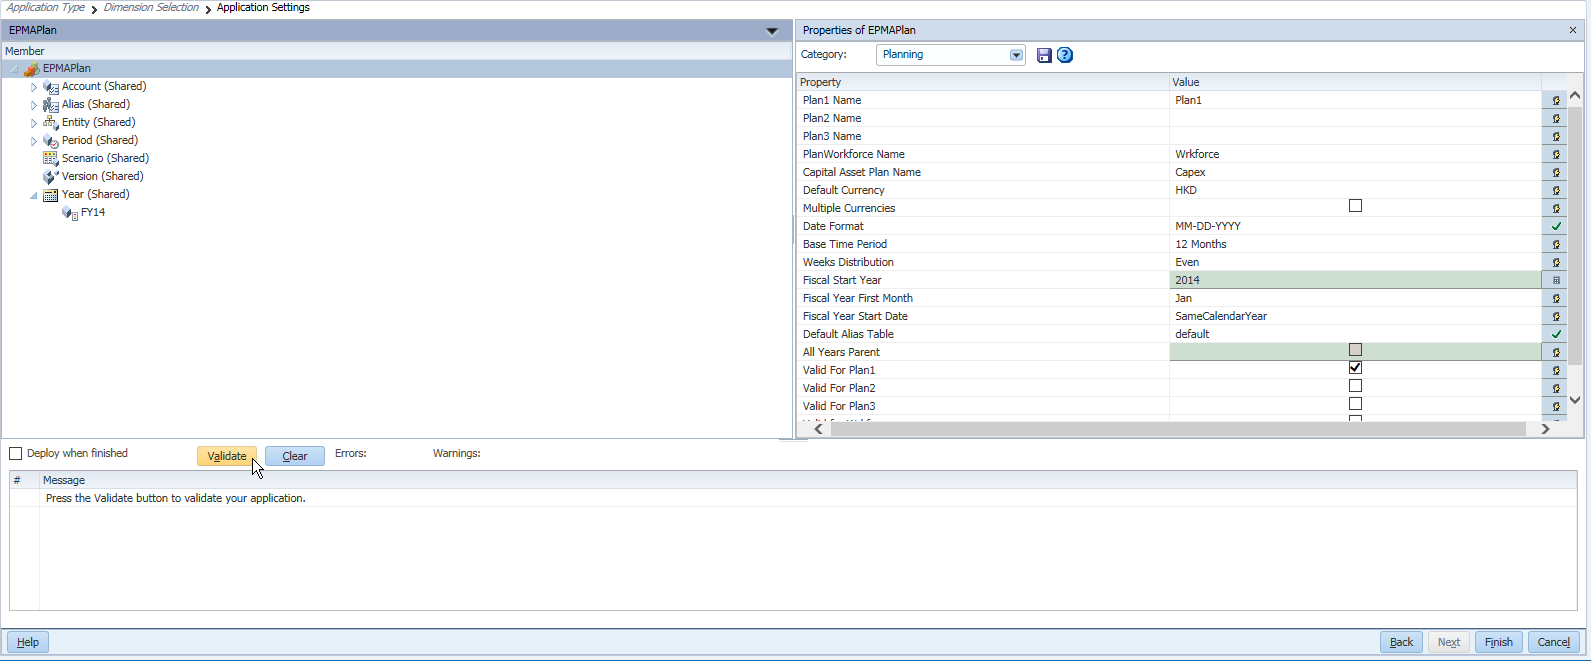Image resolution: width=1591 pixels, height=661 pixels.
Task: Click the Finish button
Action: pos(1499,642)
